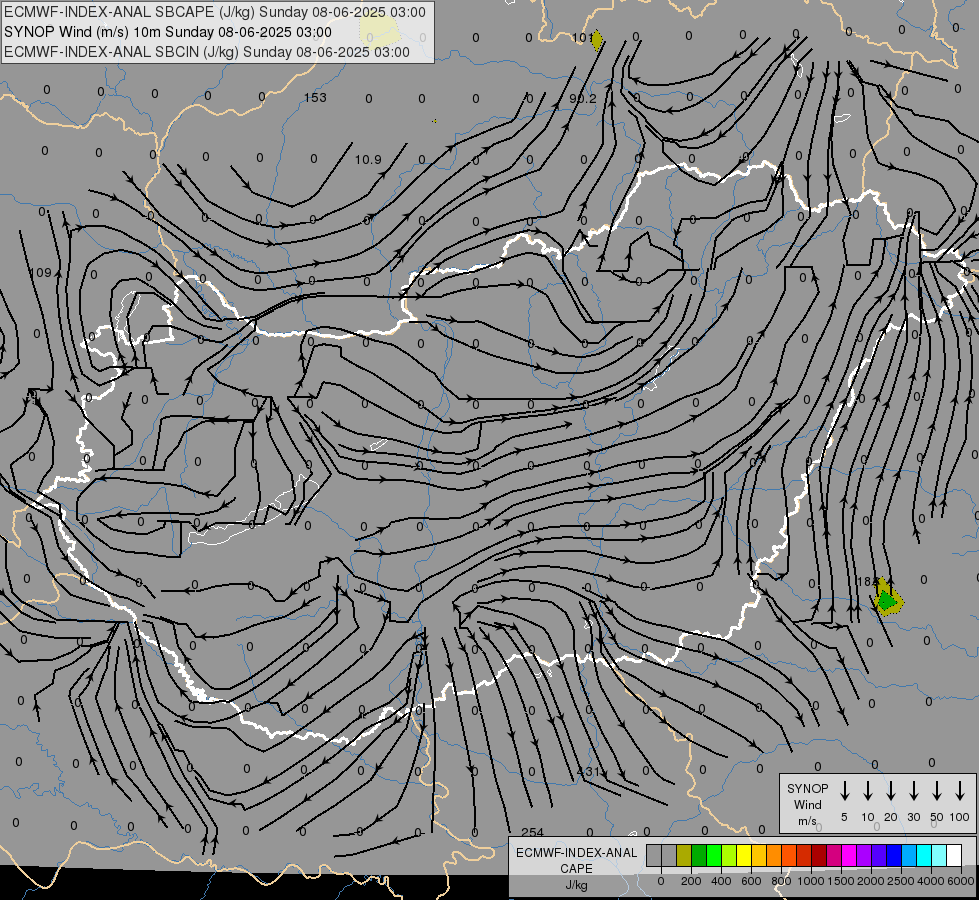Screen dimensions: 979x900
Task: Click the value 431 on map
Action: tap(588, 772)
